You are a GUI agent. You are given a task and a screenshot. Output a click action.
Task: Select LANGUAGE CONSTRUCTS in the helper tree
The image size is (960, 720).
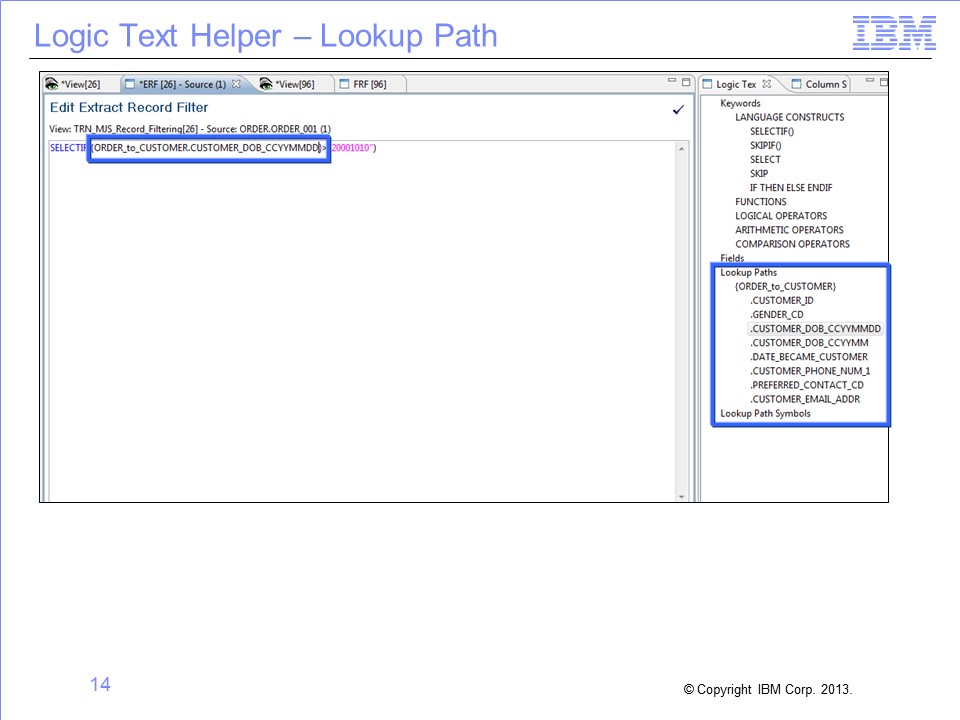789,118
